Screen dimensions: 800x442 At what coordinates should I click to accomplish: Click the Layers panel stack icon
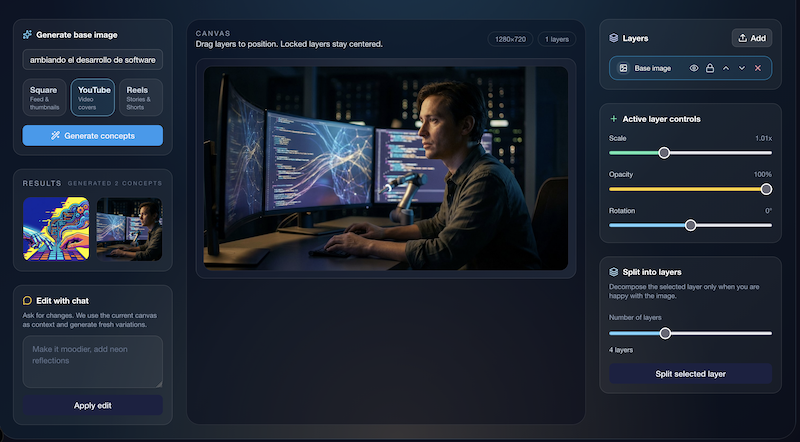click(614, 38)
